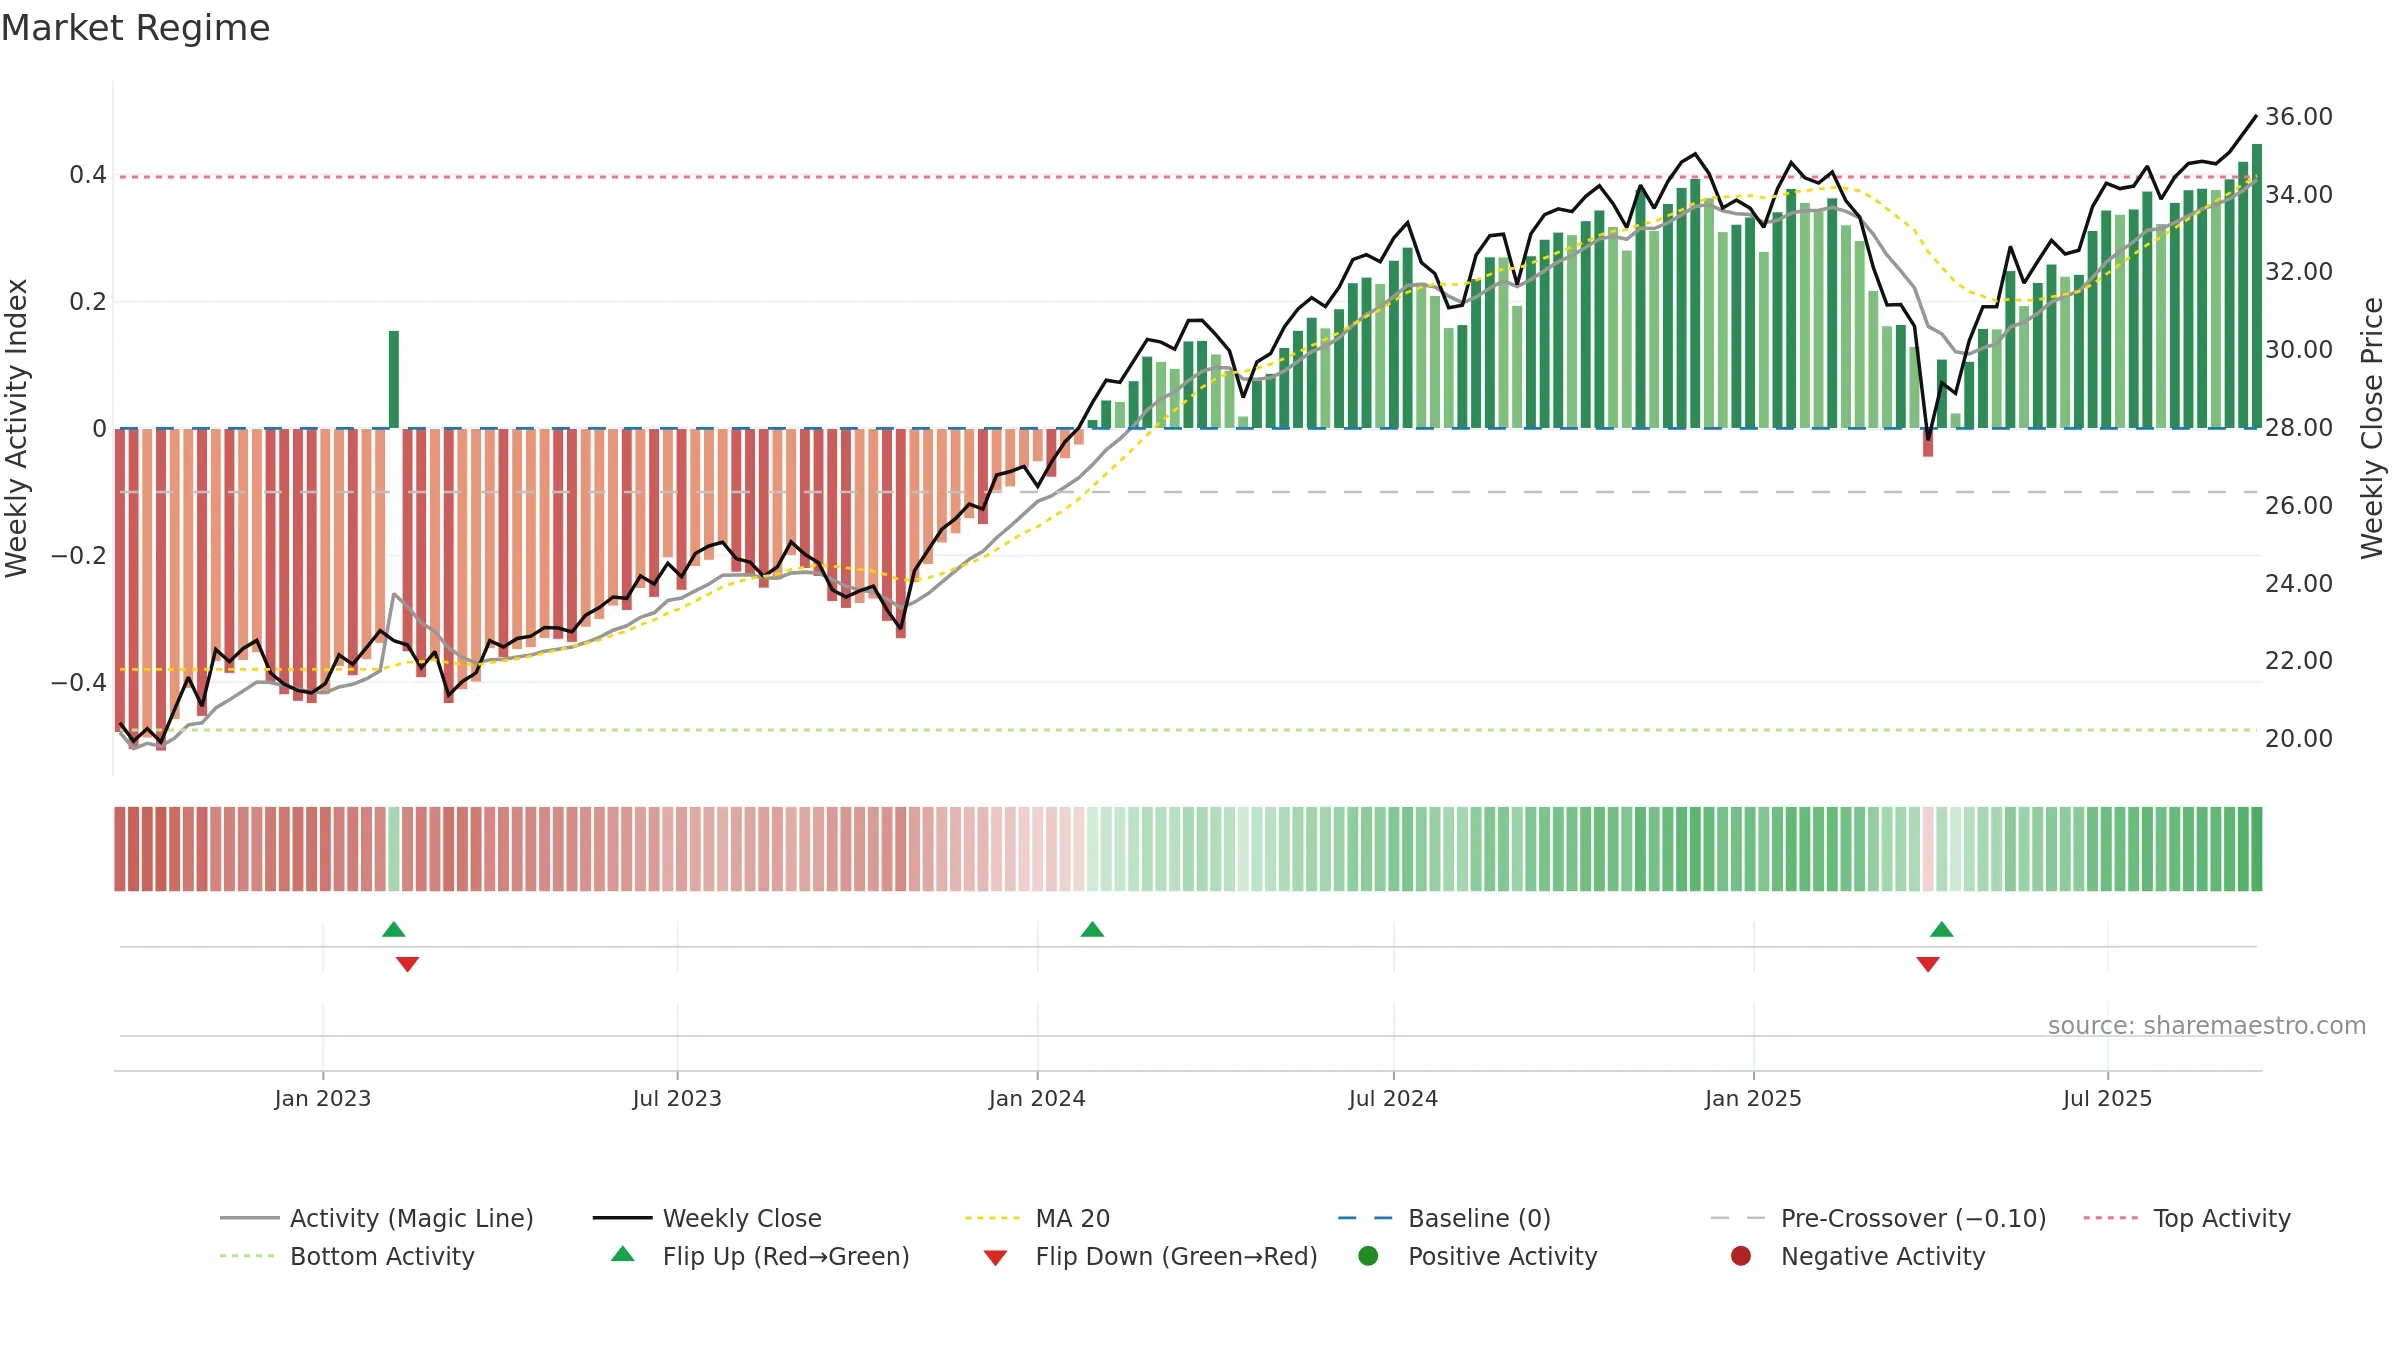
Task: Click the green flip-up marker near April 2025
Action: point(1942,929)
